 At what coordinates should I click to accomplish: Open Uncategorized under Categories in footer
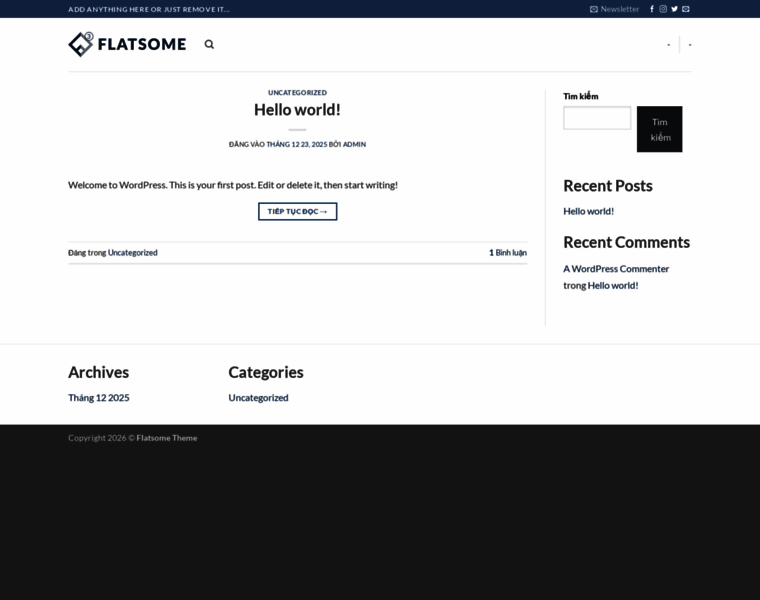point(258,398)
